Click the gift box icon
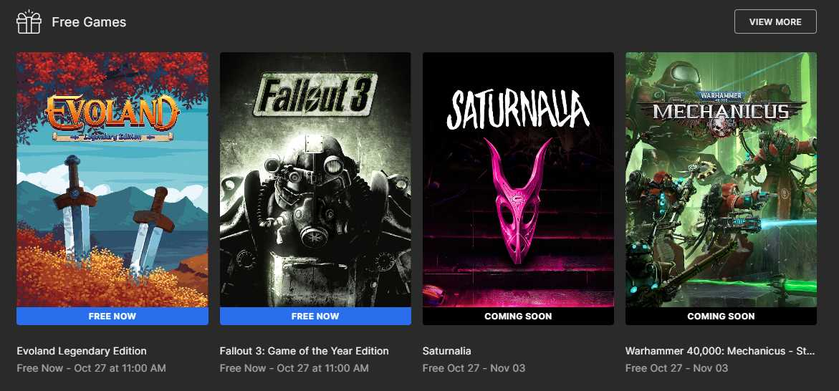839x391 pixels. 29,22
